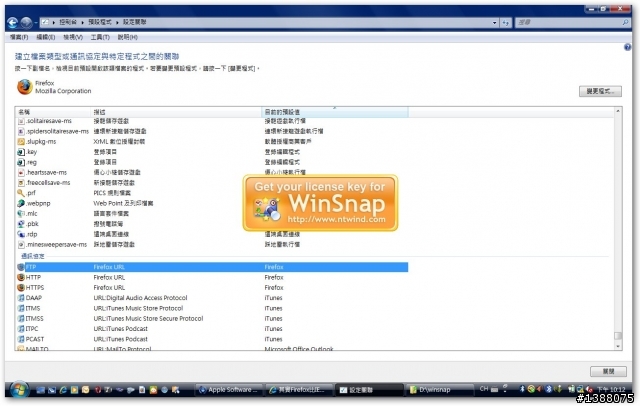
Task: Open the 檔案(F) menu
Action: (x=19, y=37)
